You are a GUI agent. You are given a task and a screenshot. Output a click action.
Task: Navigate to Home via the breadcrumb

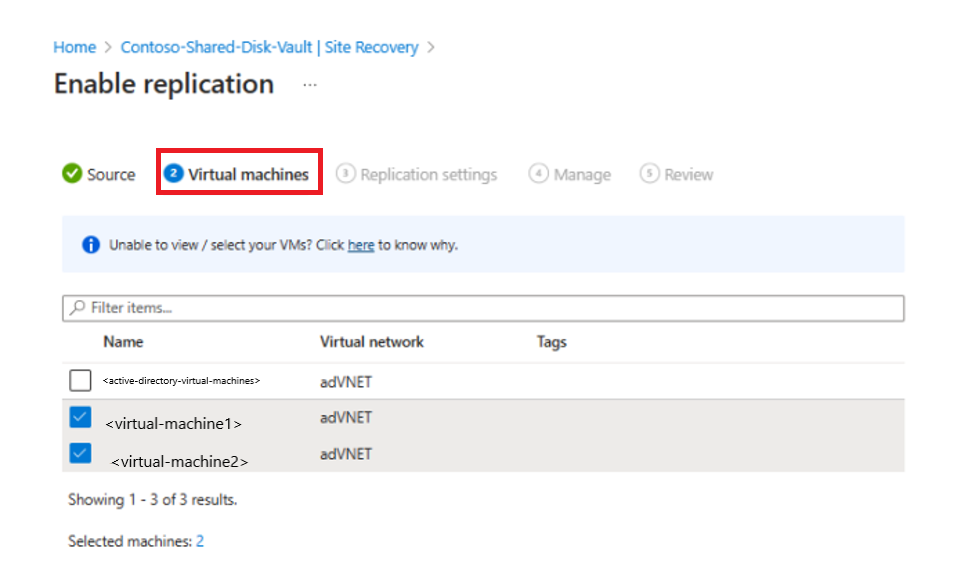pos(74,47)
